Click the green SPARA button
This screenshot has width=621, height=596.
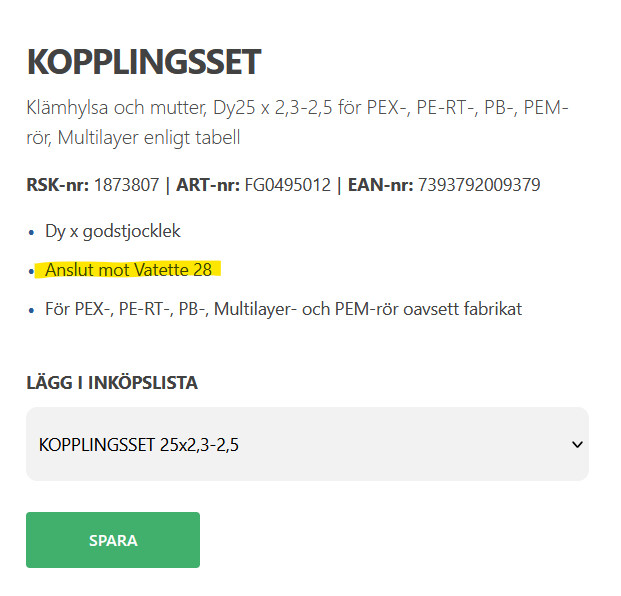click(113, 540)
